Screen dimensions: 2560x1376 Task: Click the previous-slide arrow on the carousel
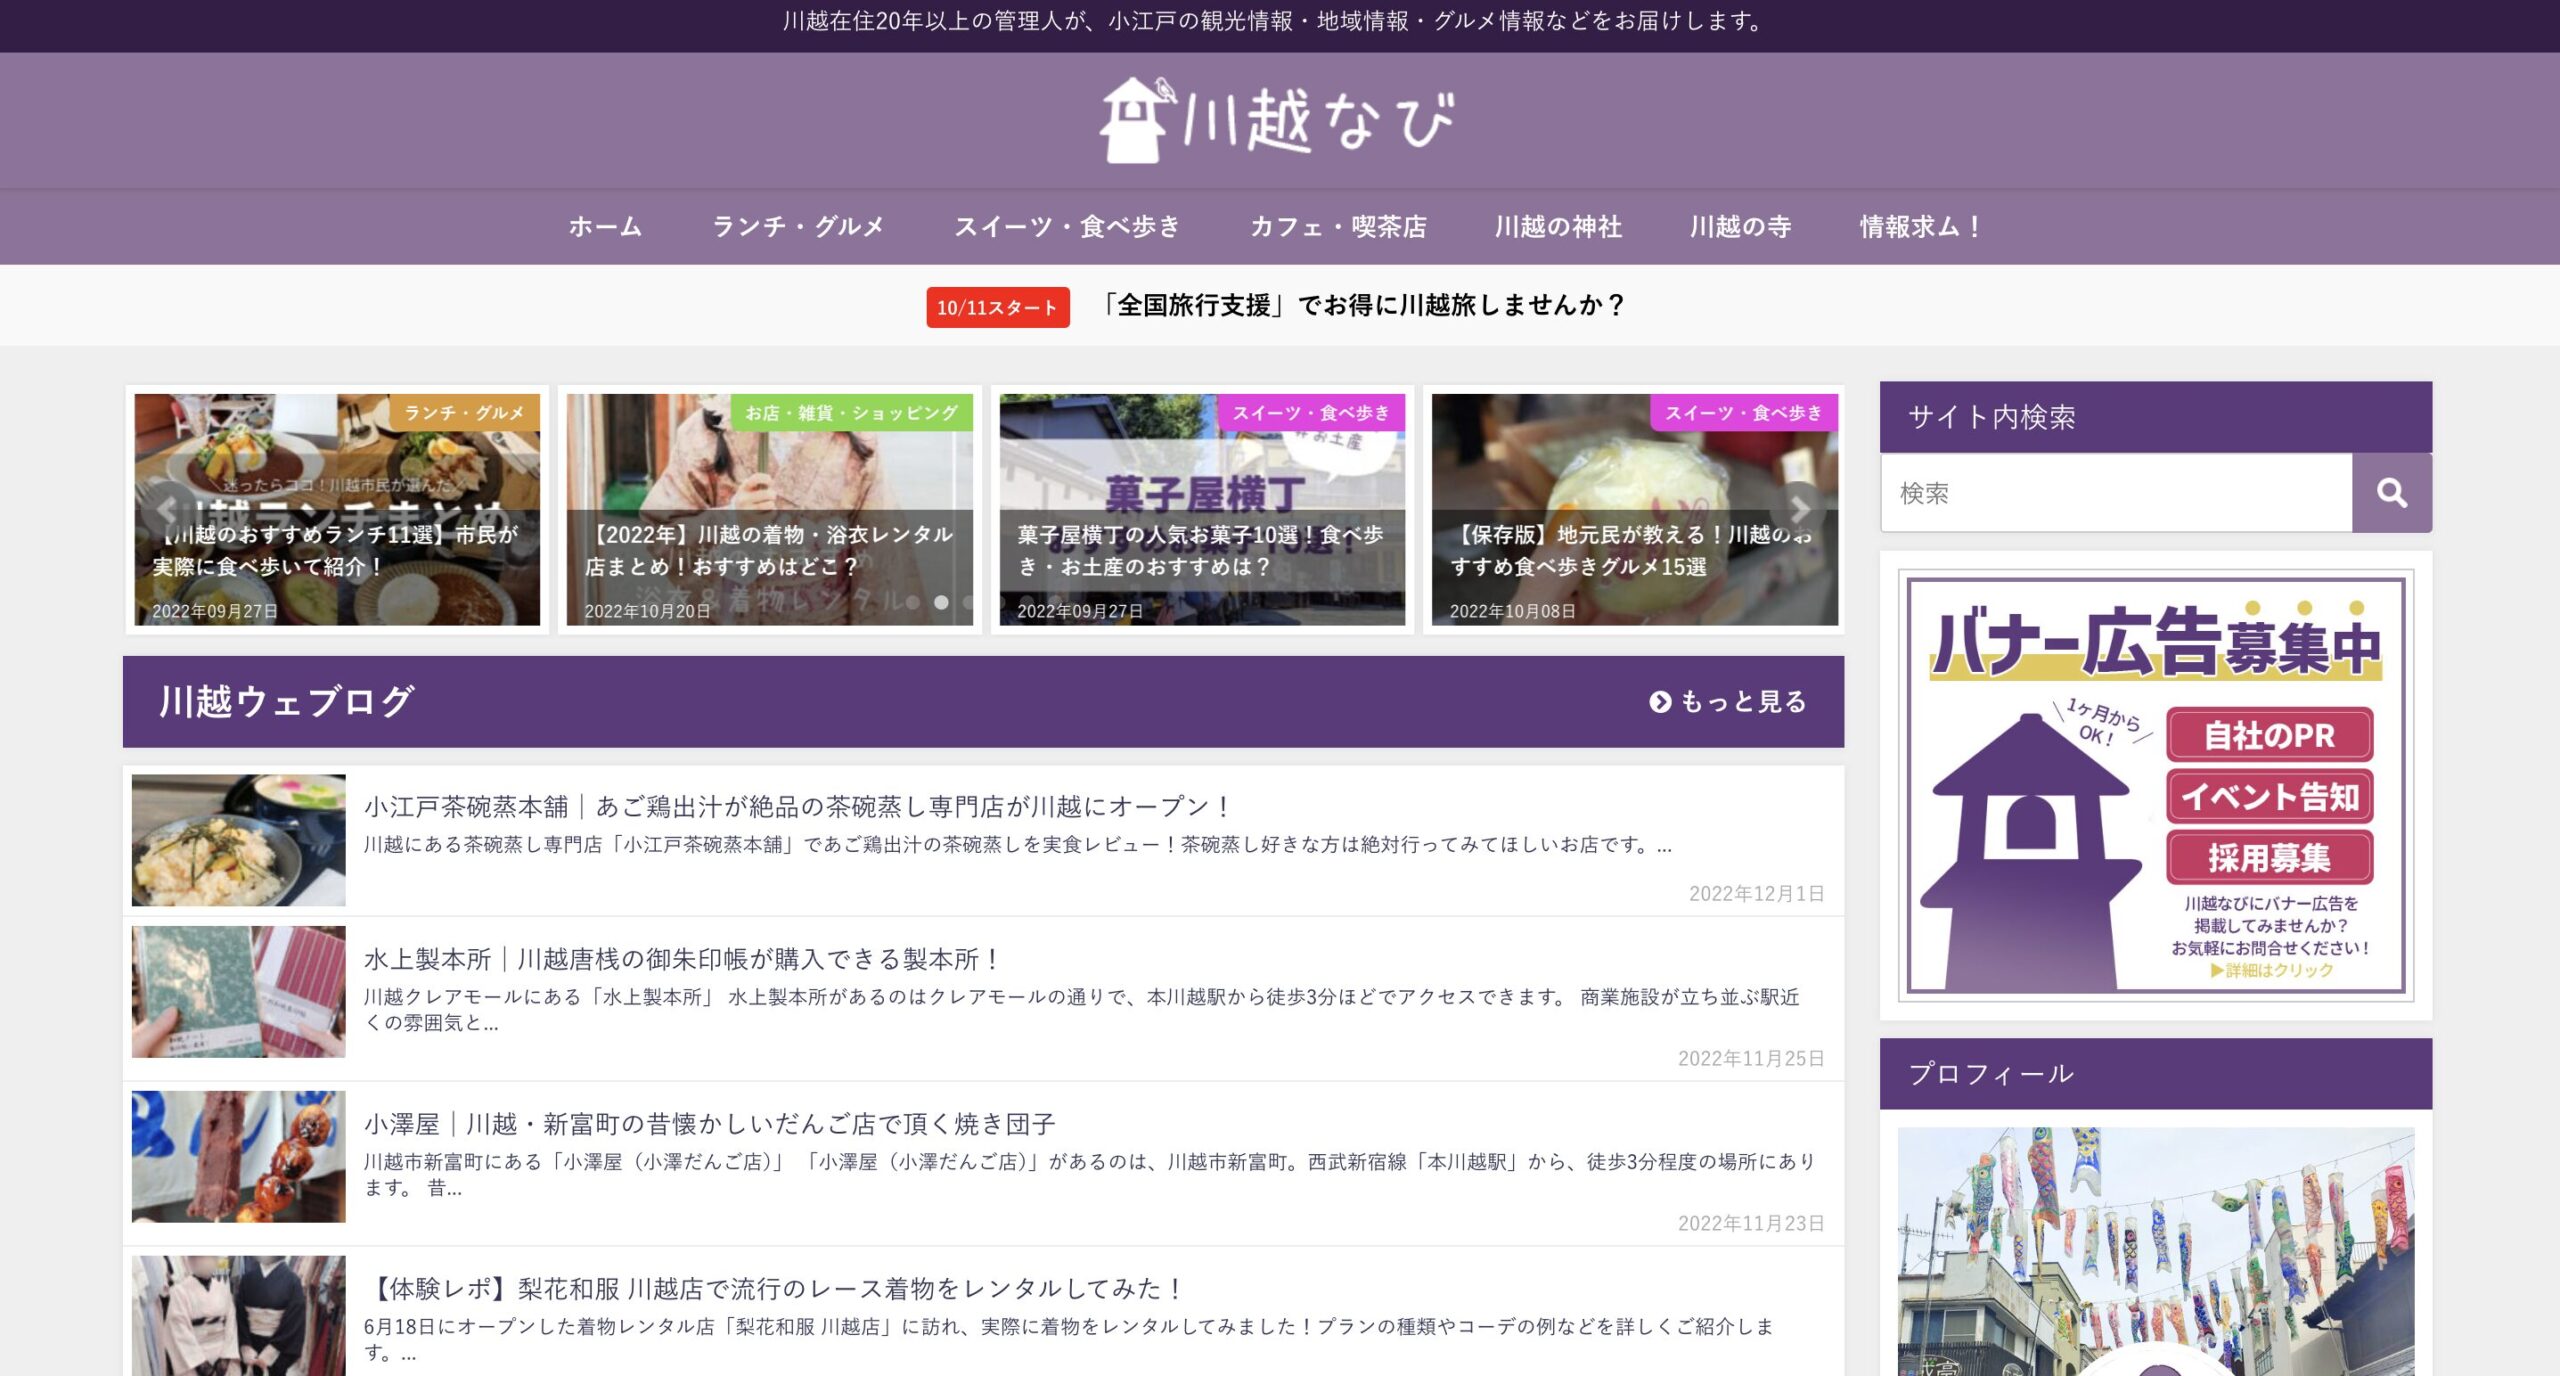point(166,509)
